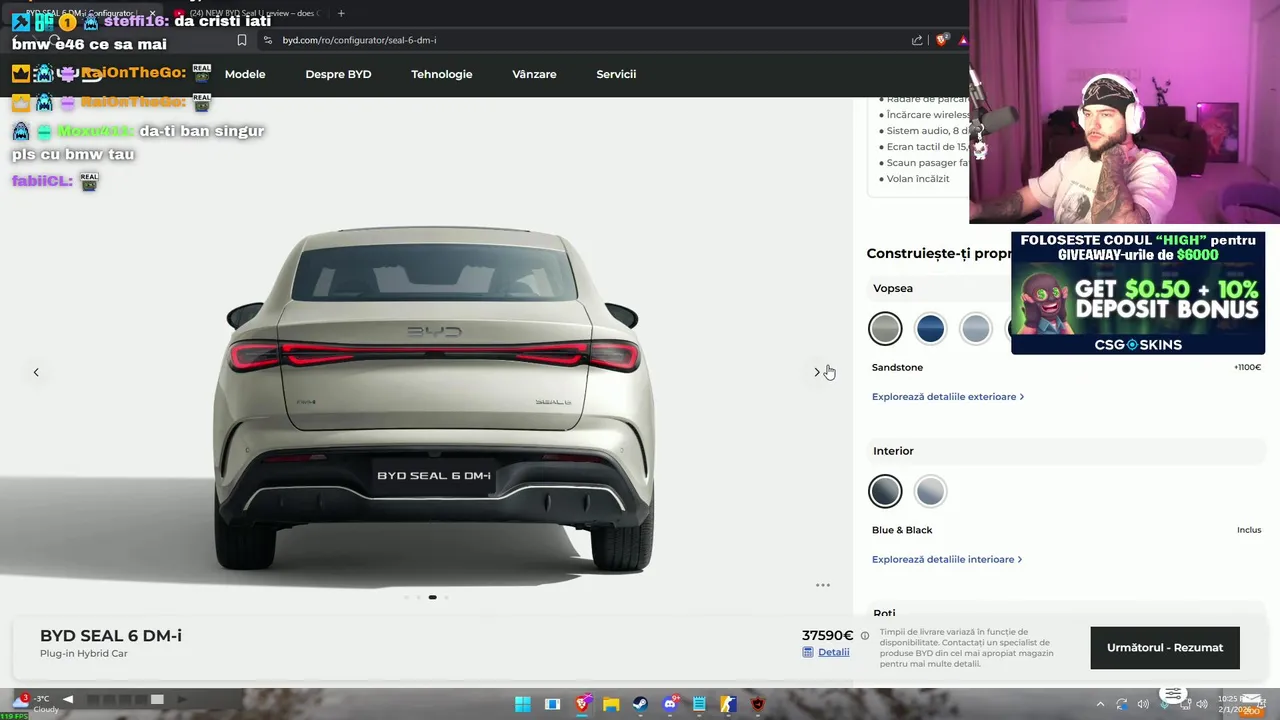1280x720 pixels.
Task: Open the Modele menu
Action: click(245, 74)
